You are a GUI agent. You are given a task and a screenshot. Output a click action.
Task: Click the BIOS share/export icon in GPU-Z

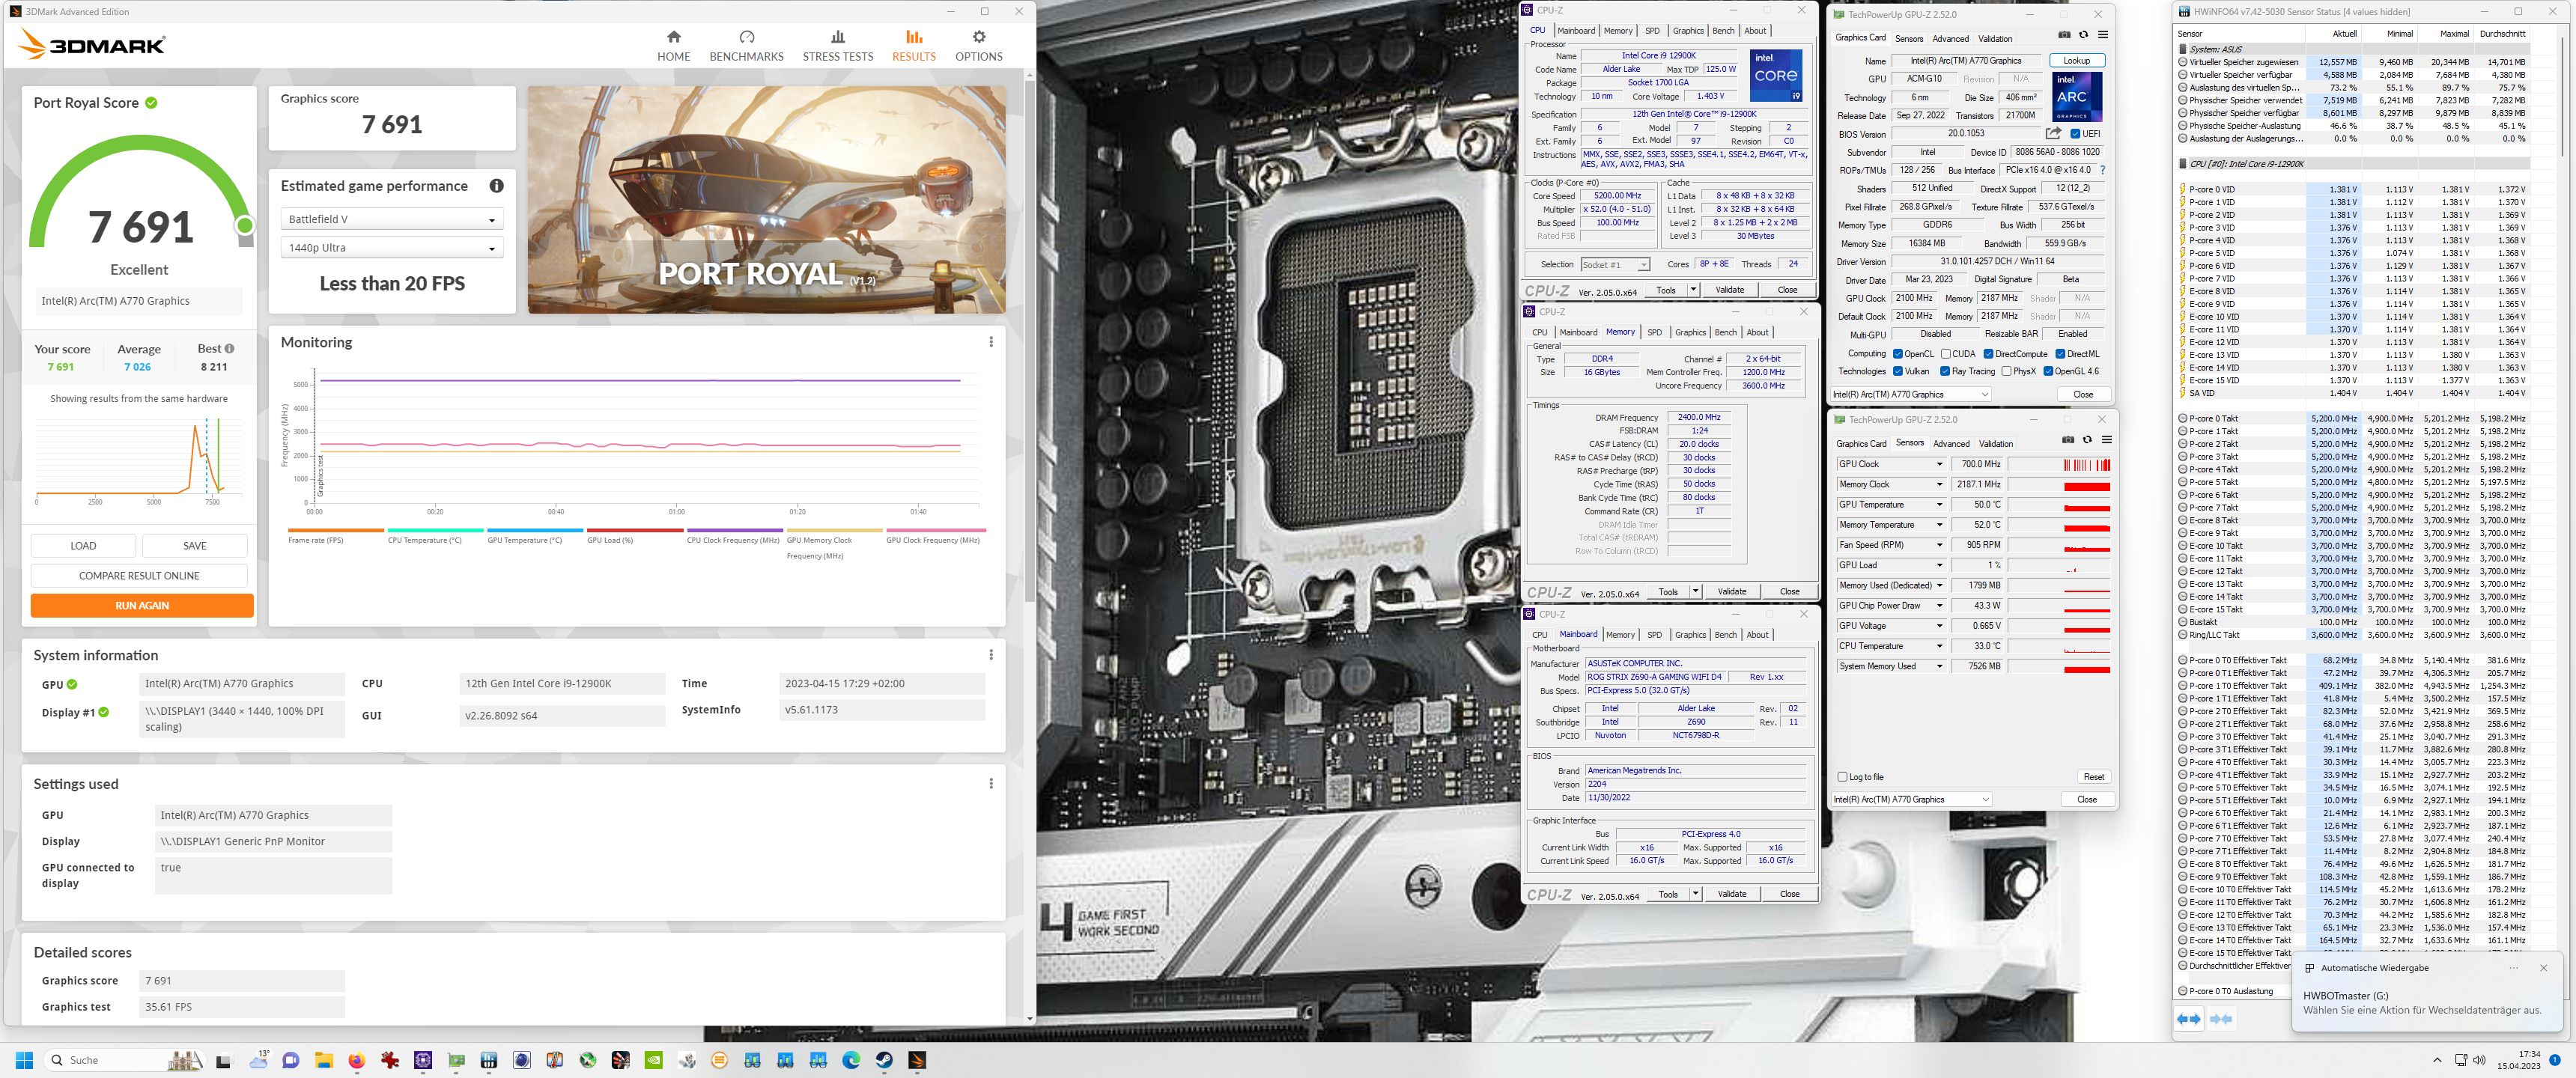[x=2053, y=133]
